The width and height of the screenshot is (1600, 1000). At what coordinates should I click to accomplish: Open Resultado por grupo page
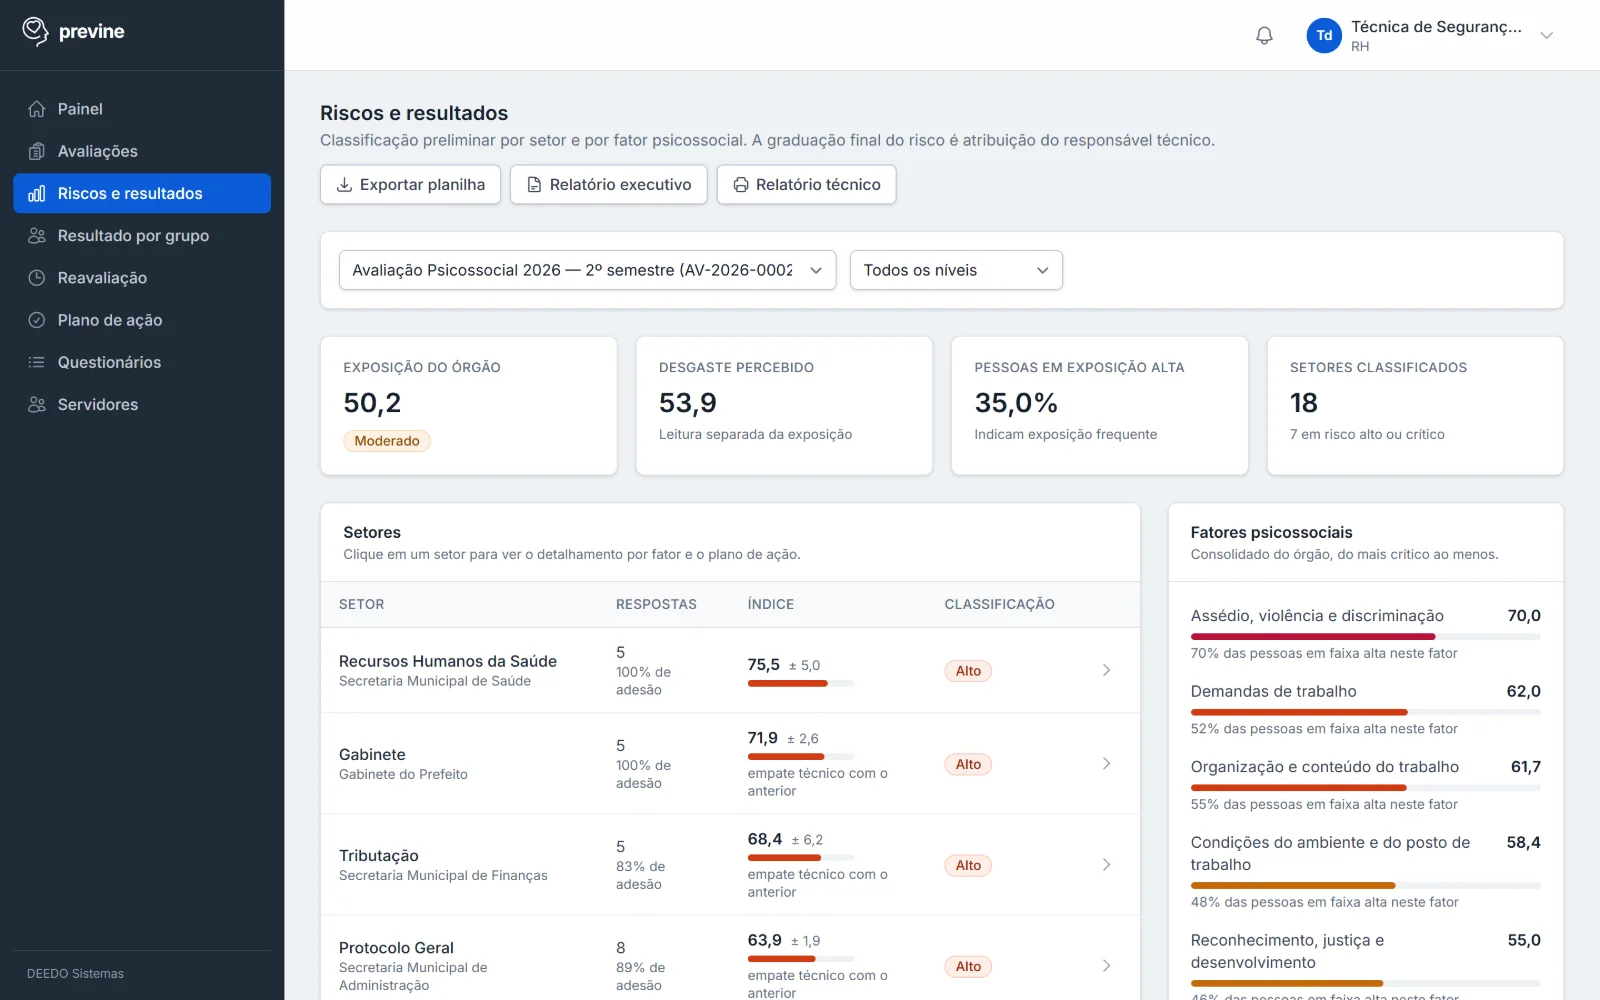pyautogui.click(x=142, y=236)
